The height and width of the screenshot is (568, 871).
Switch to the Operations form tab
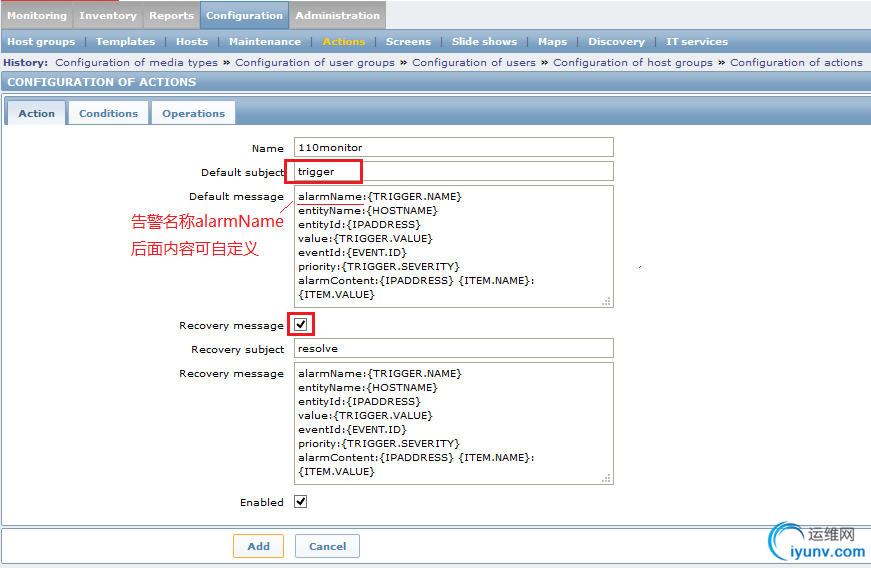tap(193, 113)
